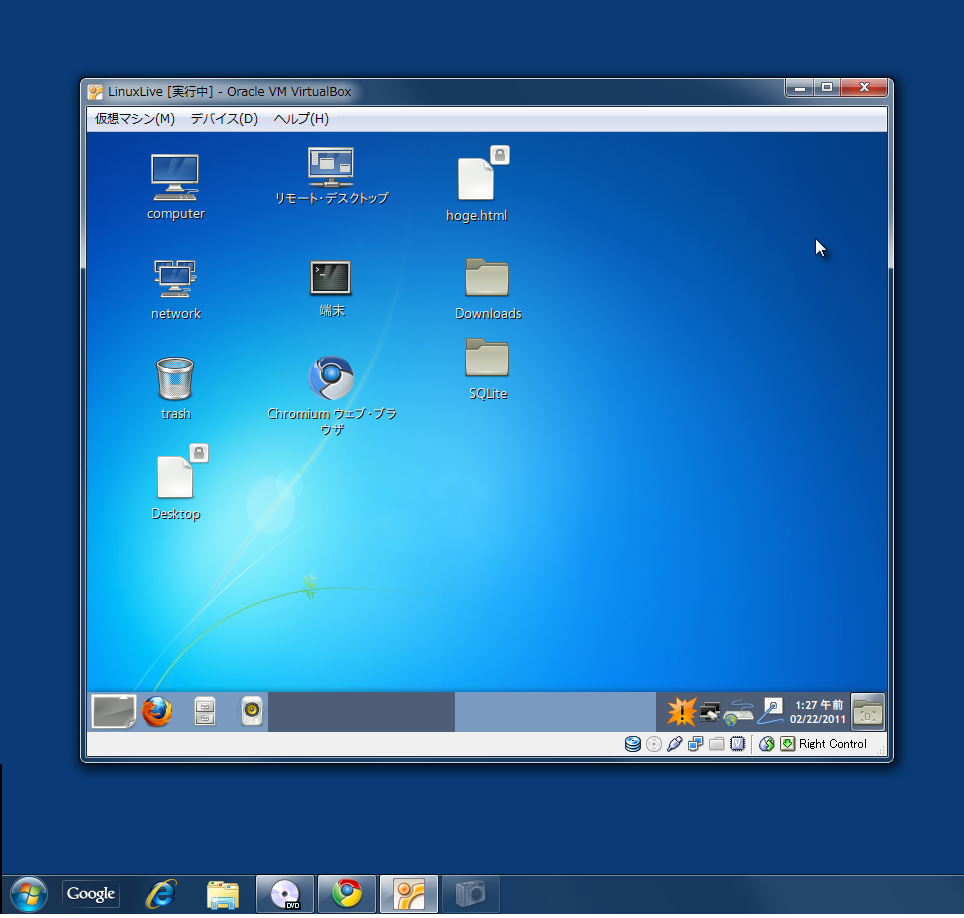Click the VirtualBox virtualization CPU chip indicator
This screenshot has width=964, height=918.
click(x=737, y=744)
